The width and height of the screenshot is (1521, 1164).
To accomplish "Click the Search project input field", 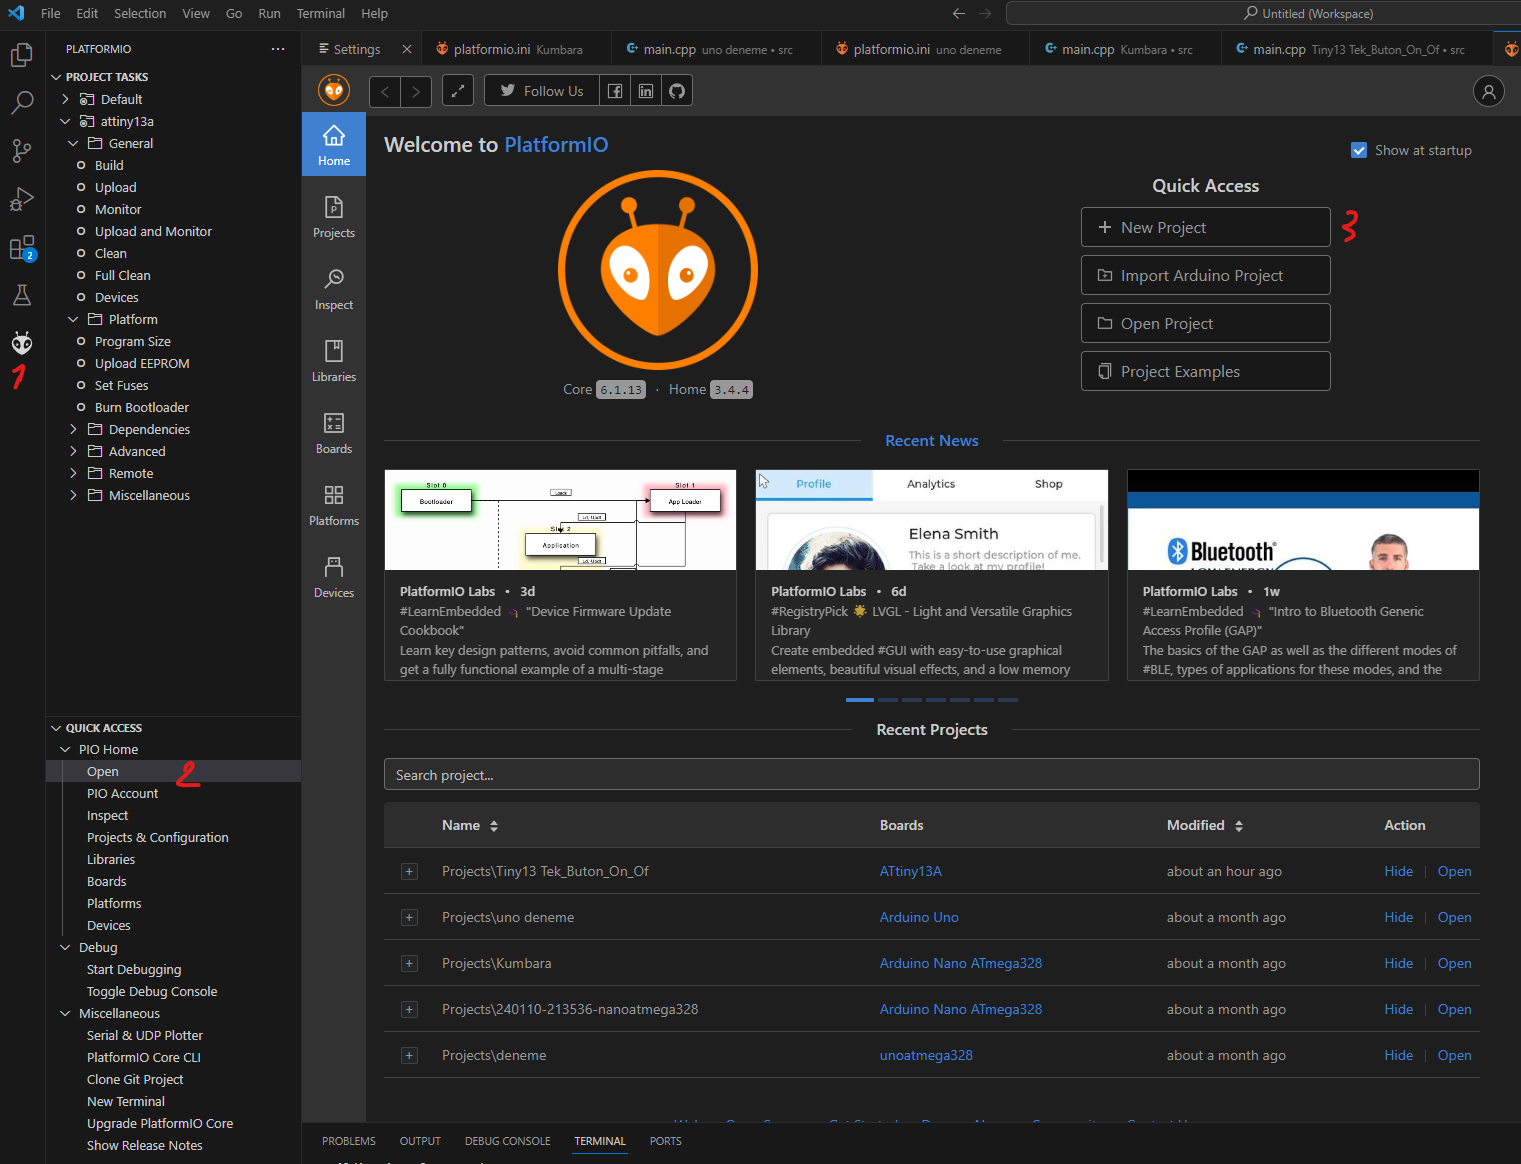I will click(x=931, y=774).
